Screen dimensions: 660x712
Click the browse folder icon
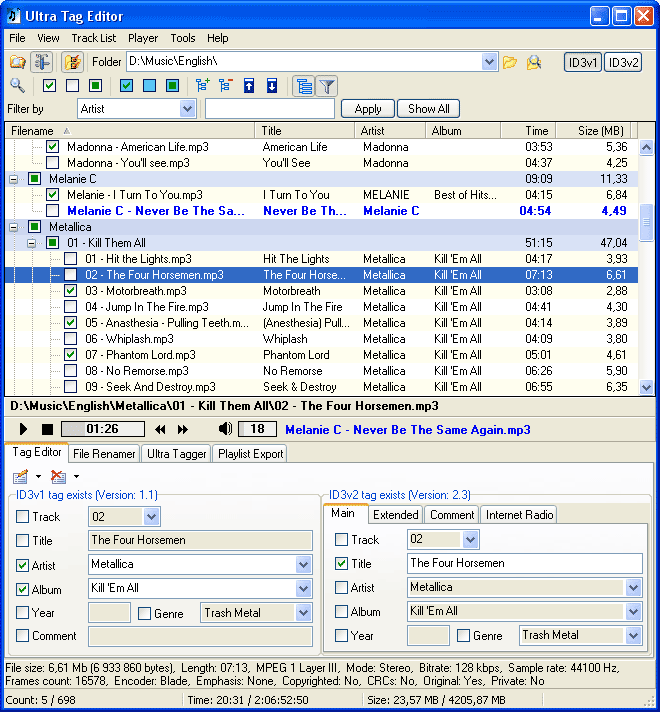tap(510, 62)
